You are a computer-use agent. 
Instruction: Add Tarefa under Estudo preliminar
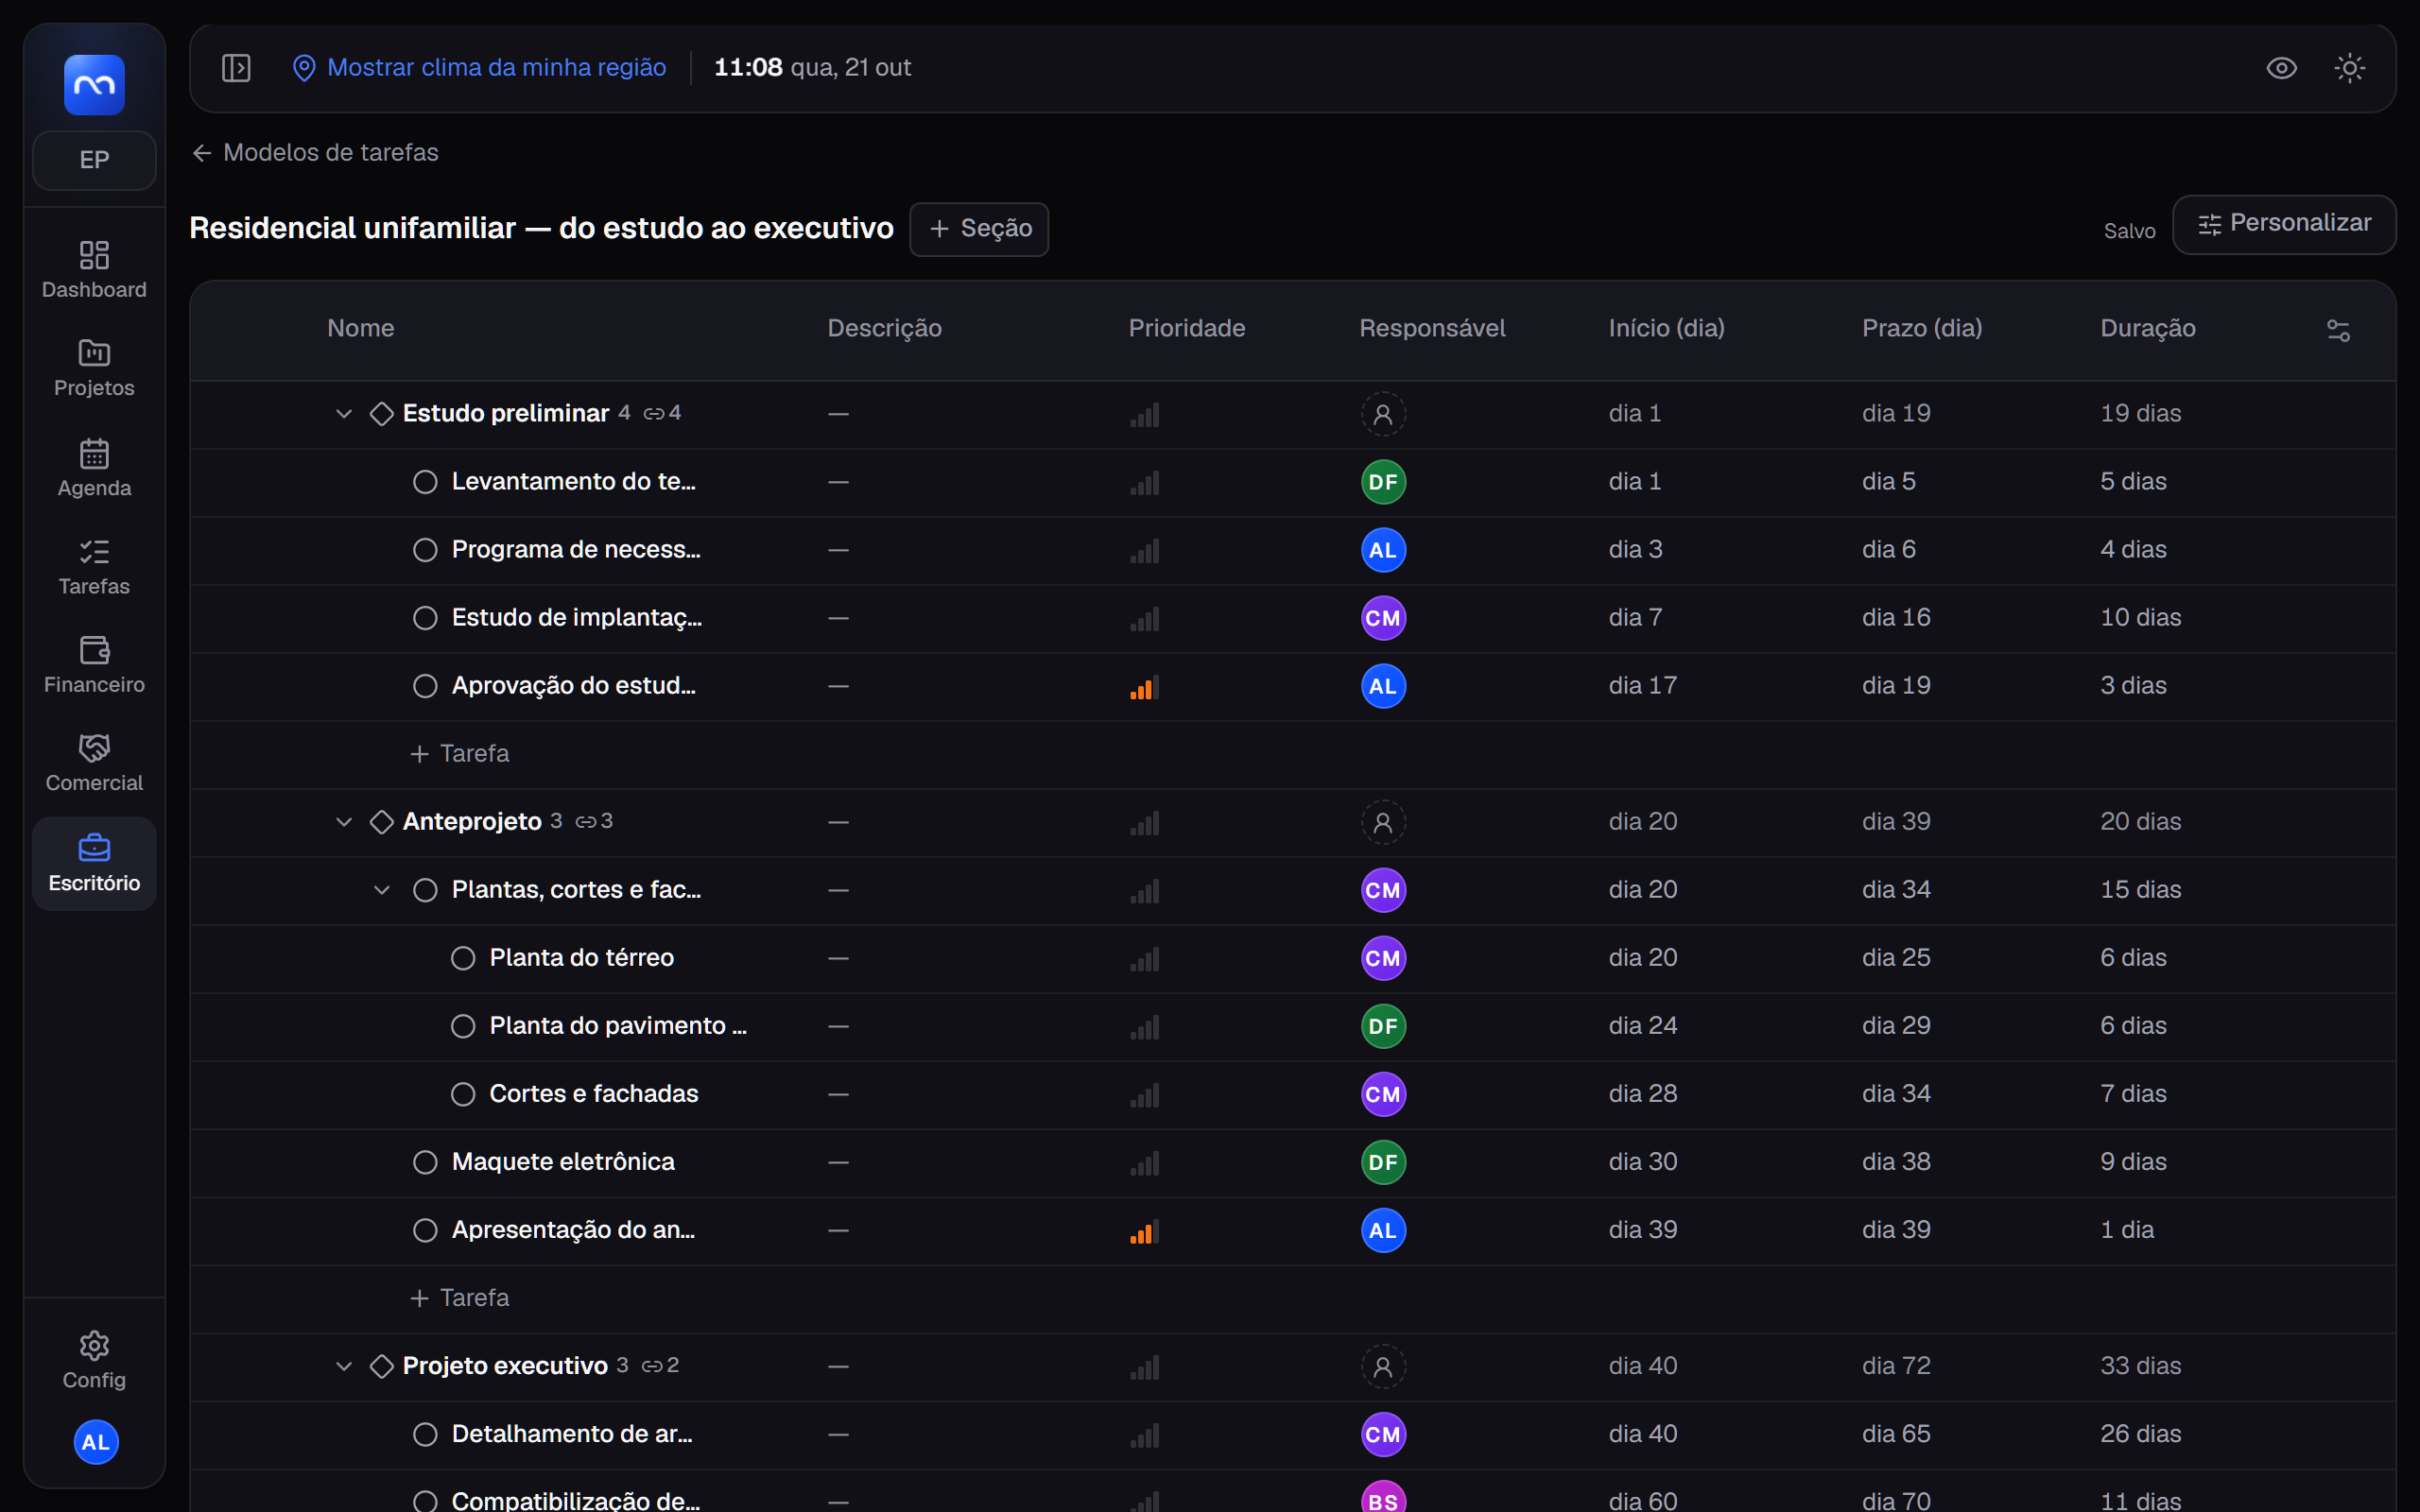pyautogui.click(x=460, y=754)
